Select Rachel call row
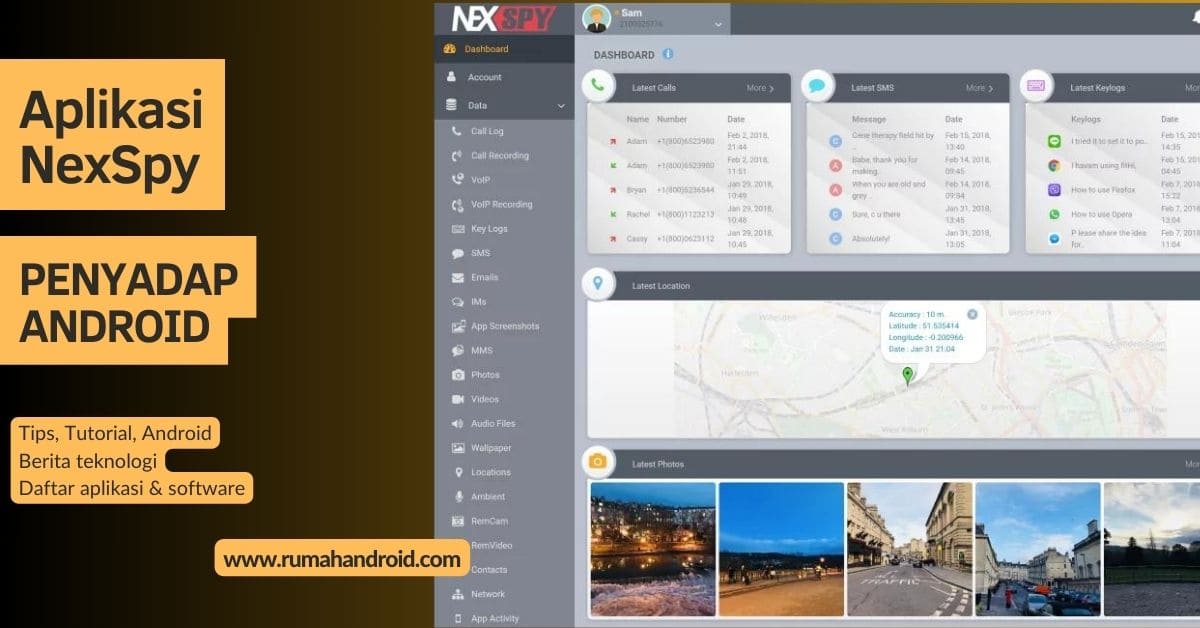1200x628 pixels. pos(691,214)
